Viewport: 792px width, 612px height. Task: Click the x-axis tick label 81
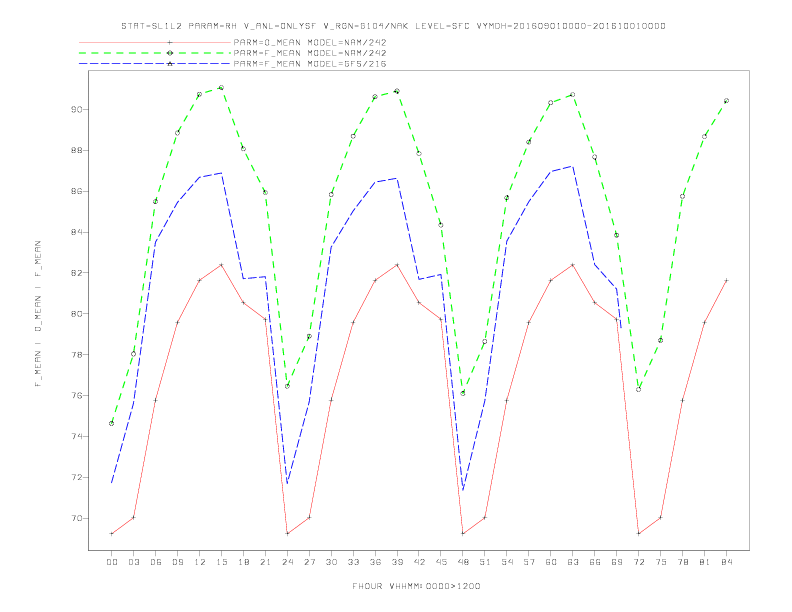click(705, 562)
